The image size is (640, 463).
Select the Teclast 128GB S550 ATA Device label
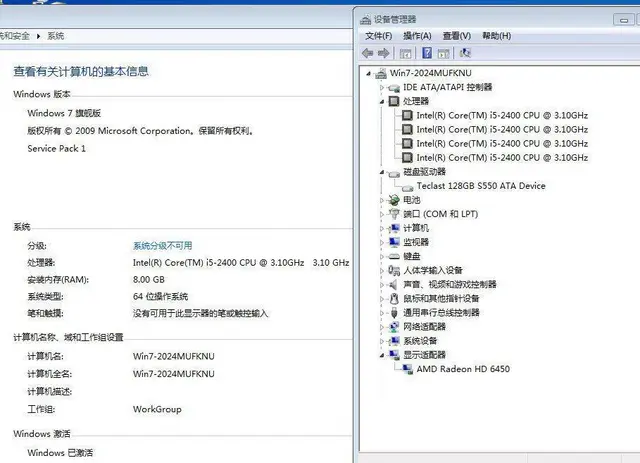[x=481, y=186]
